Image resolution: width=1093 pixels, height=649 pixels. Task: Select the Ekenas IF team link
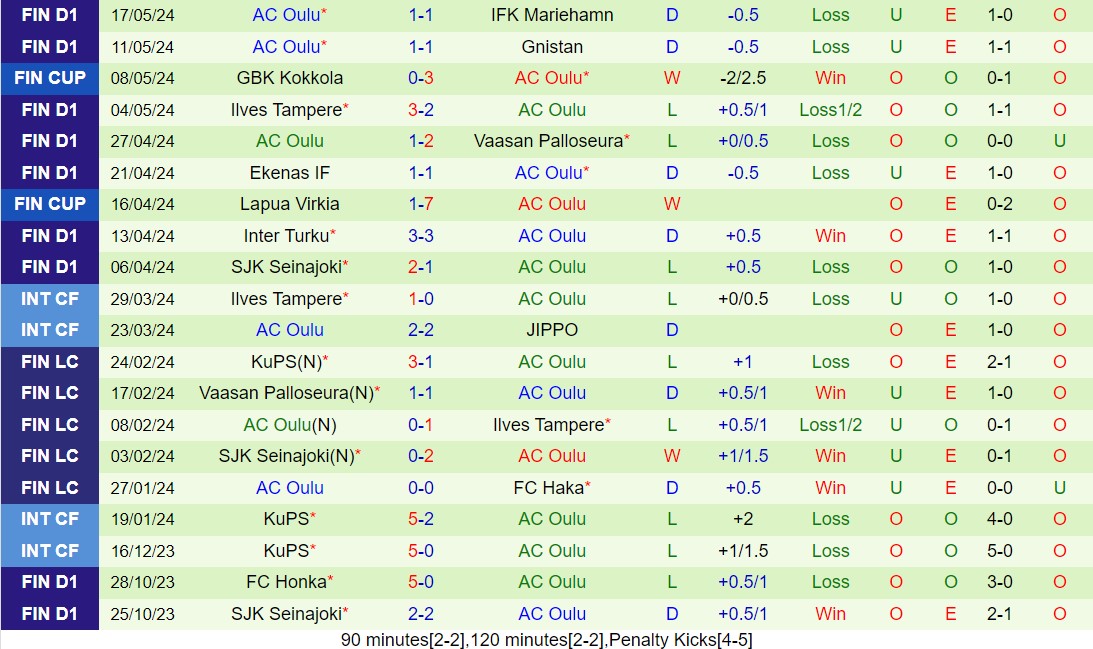point(290,173)
